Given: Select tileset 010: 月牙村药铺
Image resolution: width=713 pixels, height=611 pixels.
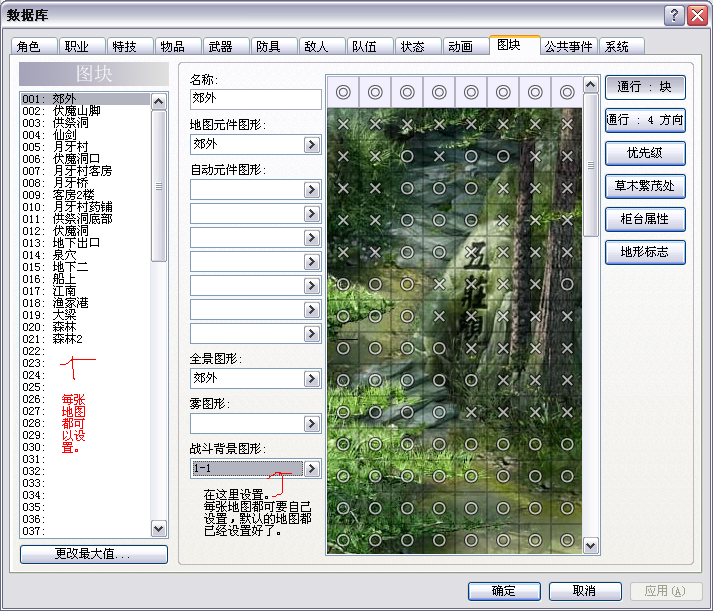Looking at the screenshot, I should tap(85, 207).
